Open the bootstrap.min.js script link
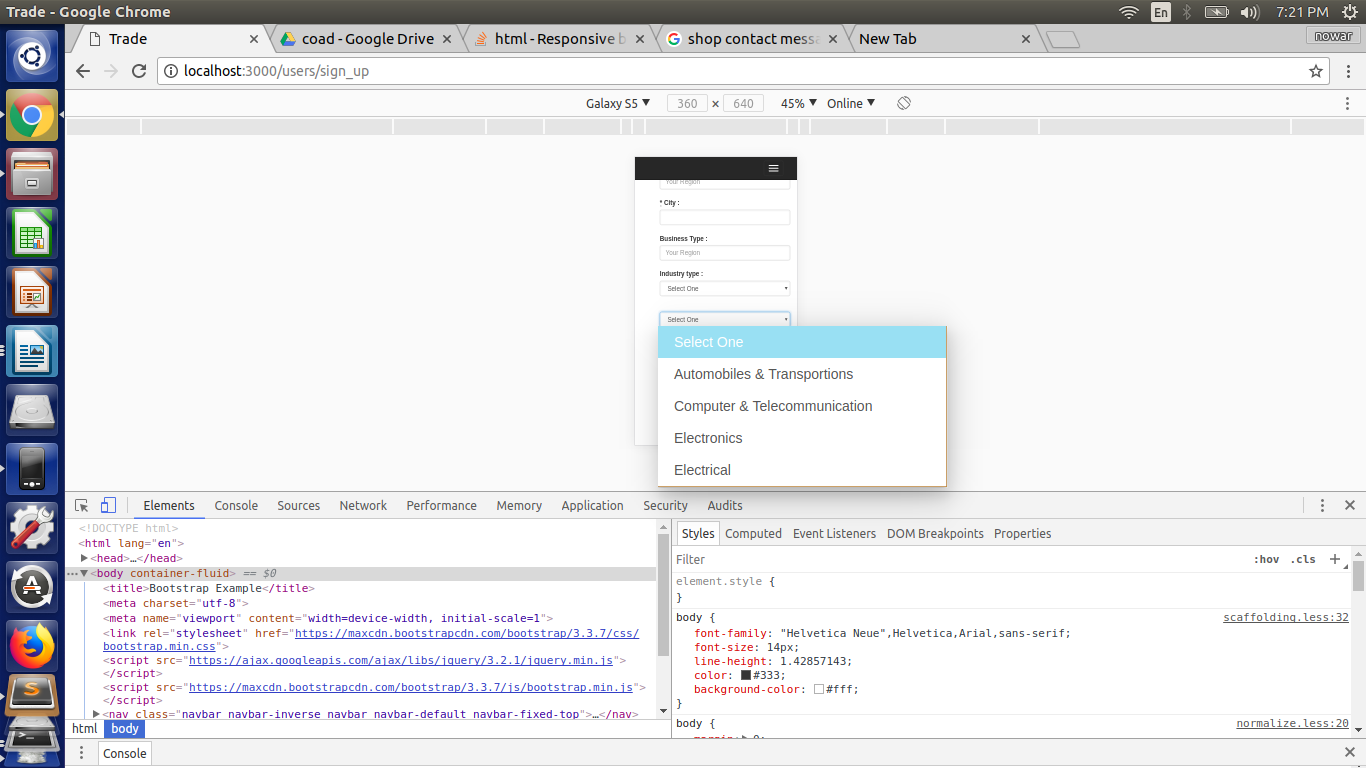 (x=411, y=688)
